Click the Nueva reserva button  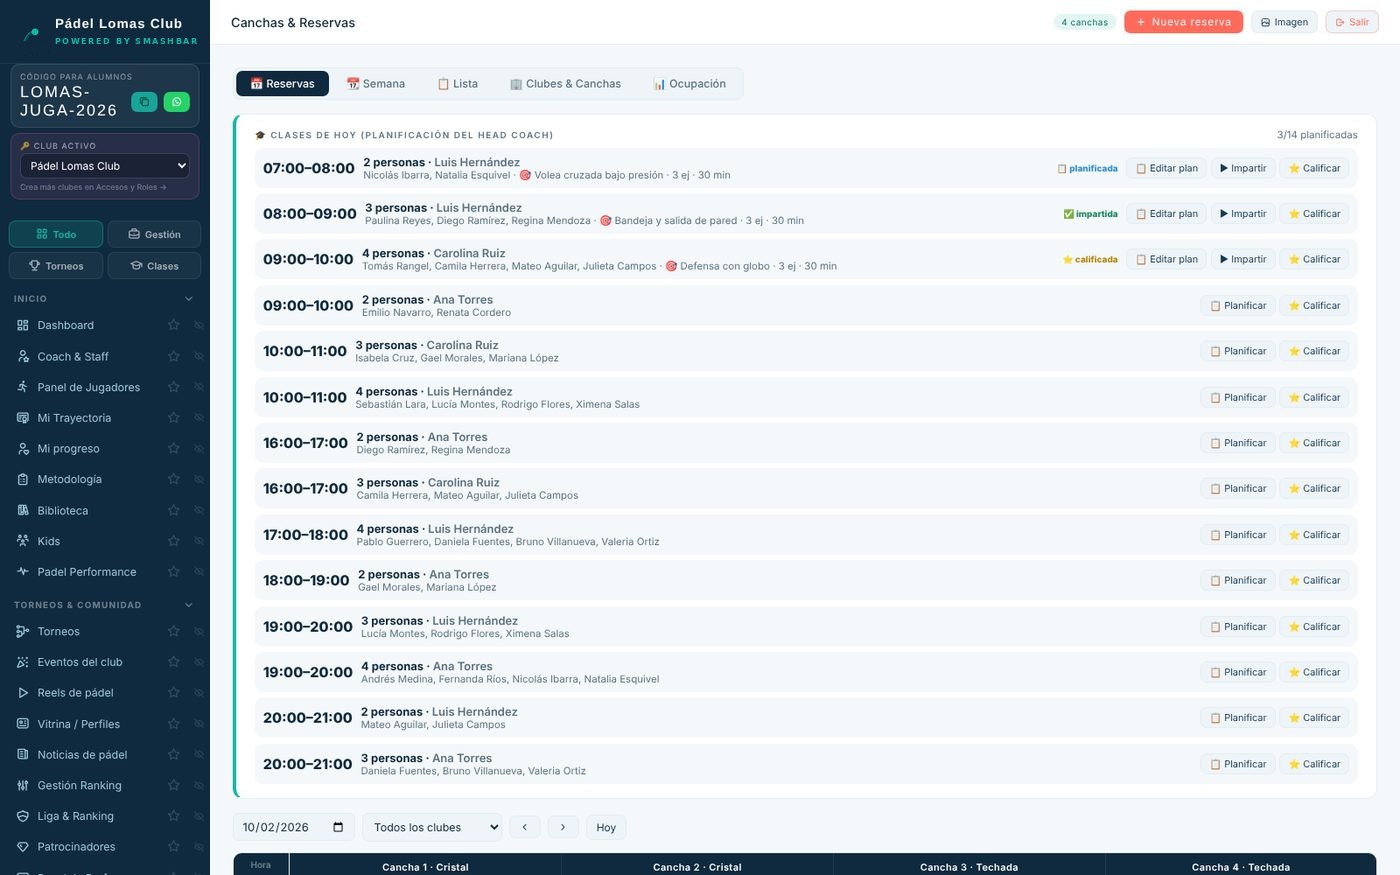[x=1183, y=22]
